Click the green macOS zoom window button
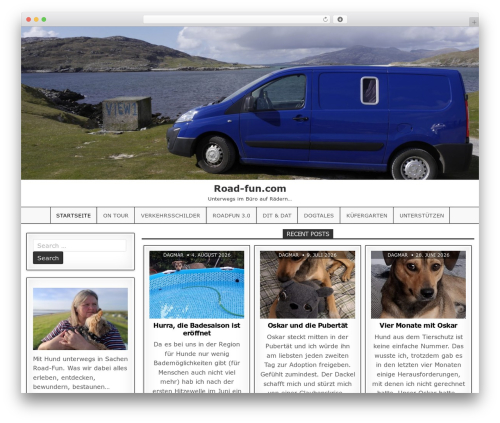 44,19
